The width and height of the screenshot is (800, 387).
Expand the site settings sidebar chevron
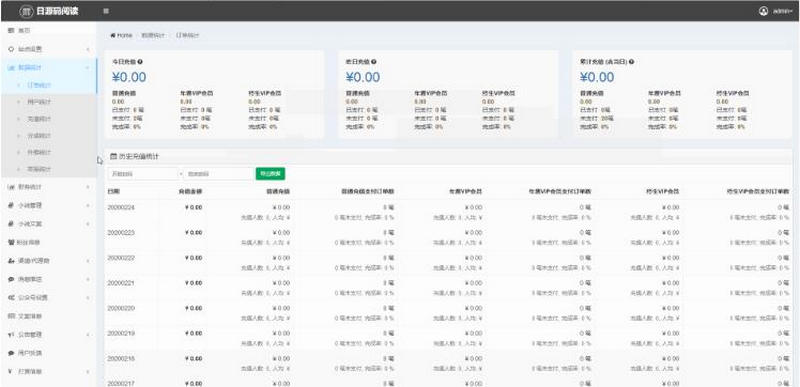pyautogui.click(x=88, y=49)
